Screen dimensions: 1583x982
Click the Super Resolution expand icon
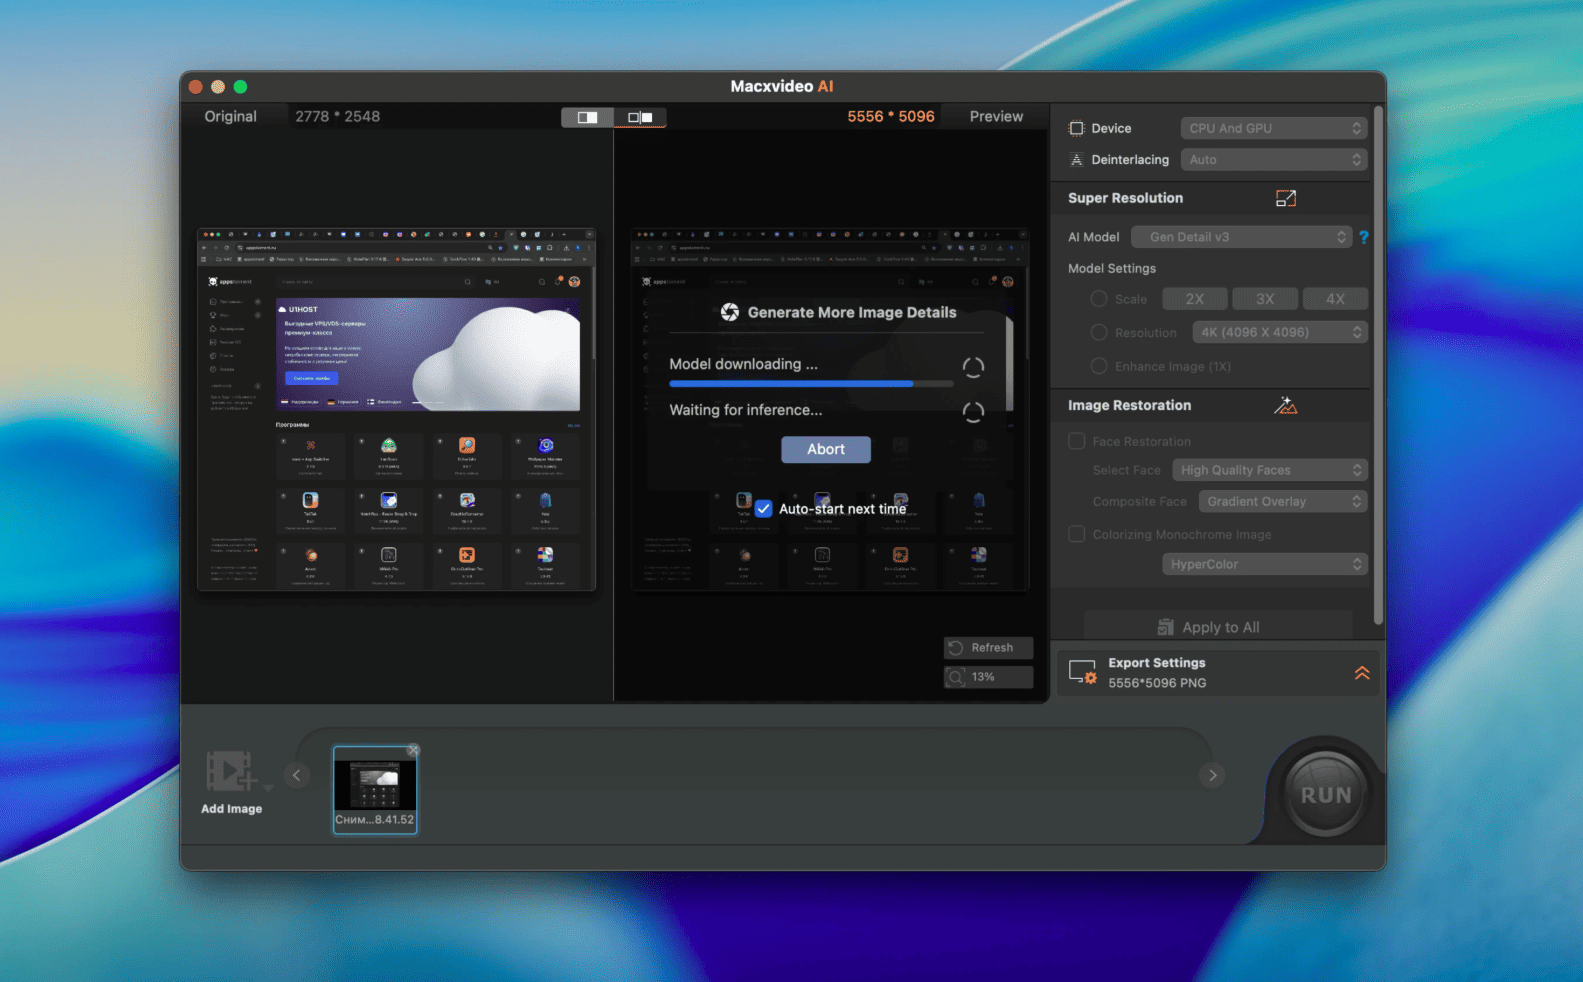(x=1286, y=198)
